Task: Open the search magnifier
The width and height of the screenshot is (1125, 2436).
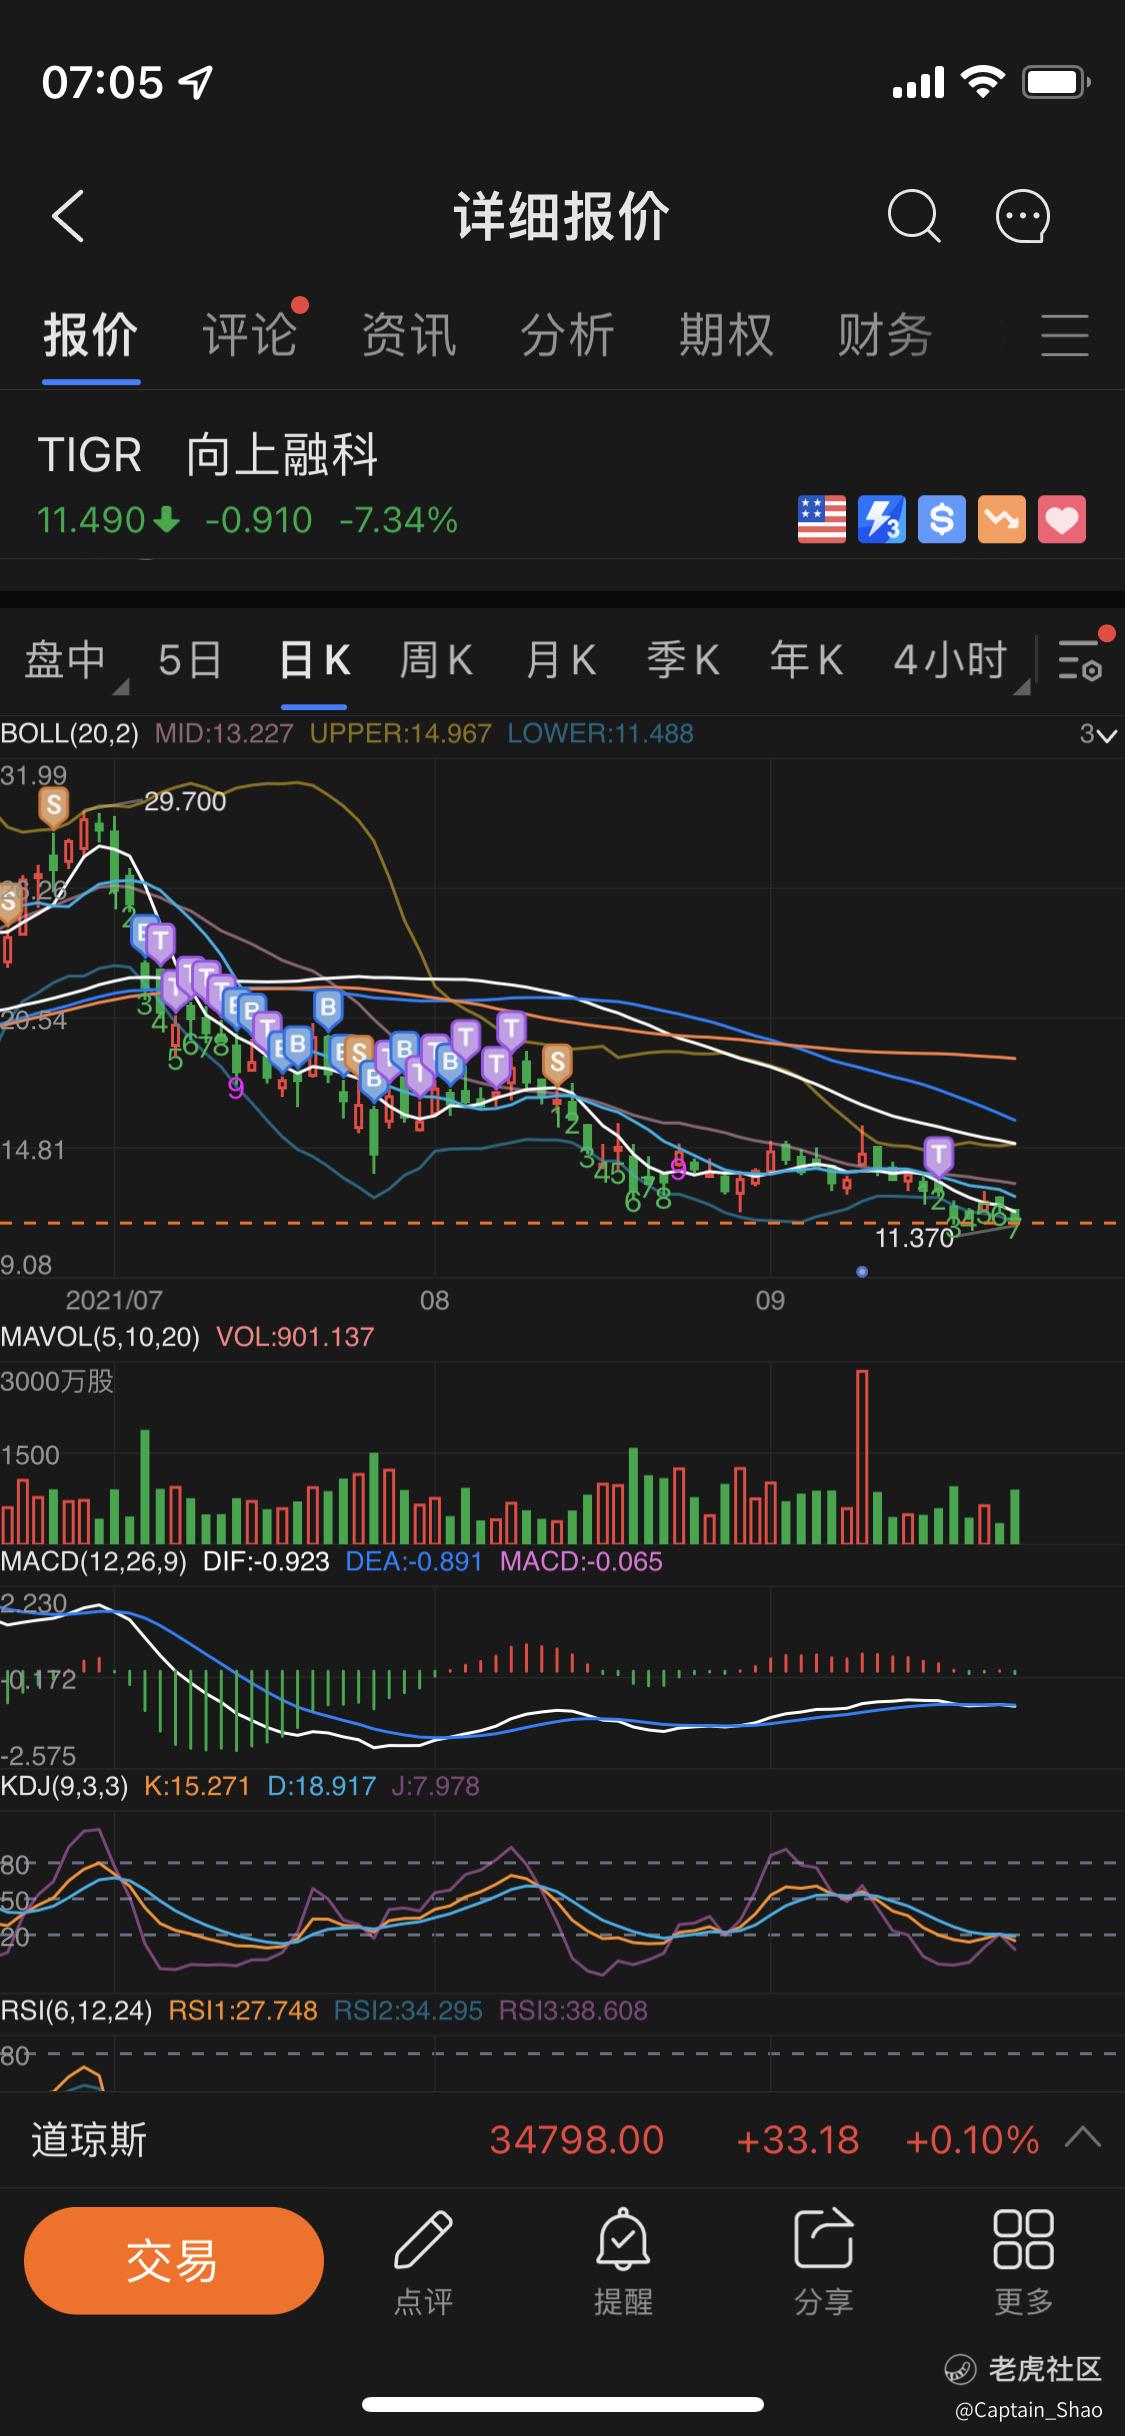Action: coord(913,216)
